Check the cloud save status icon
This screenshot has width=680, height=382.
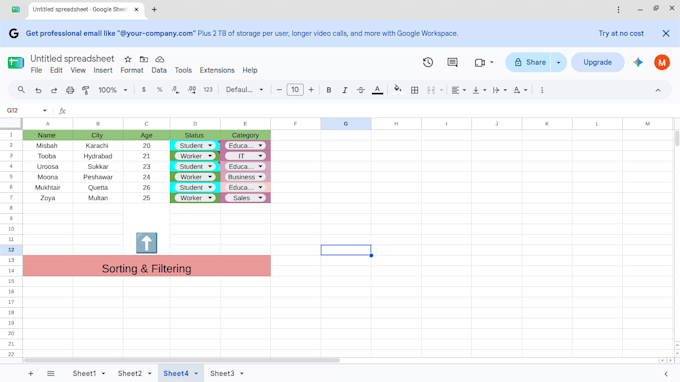(160, 59)
